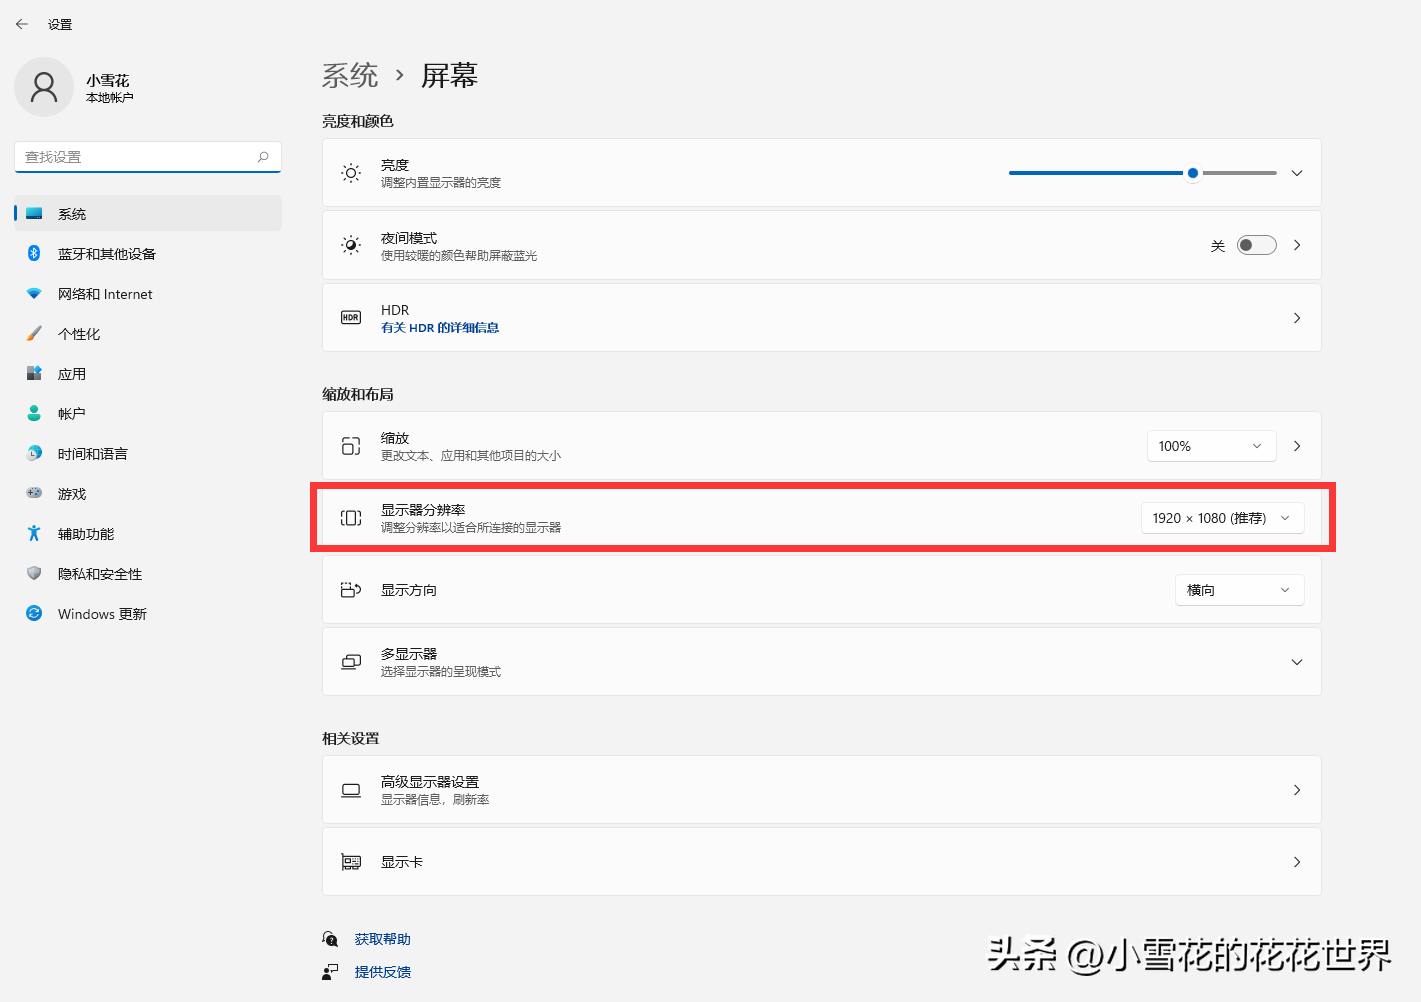Click the 亮度 slider thumb
Viewport: 1421px width, 1002px height.
1193,173
